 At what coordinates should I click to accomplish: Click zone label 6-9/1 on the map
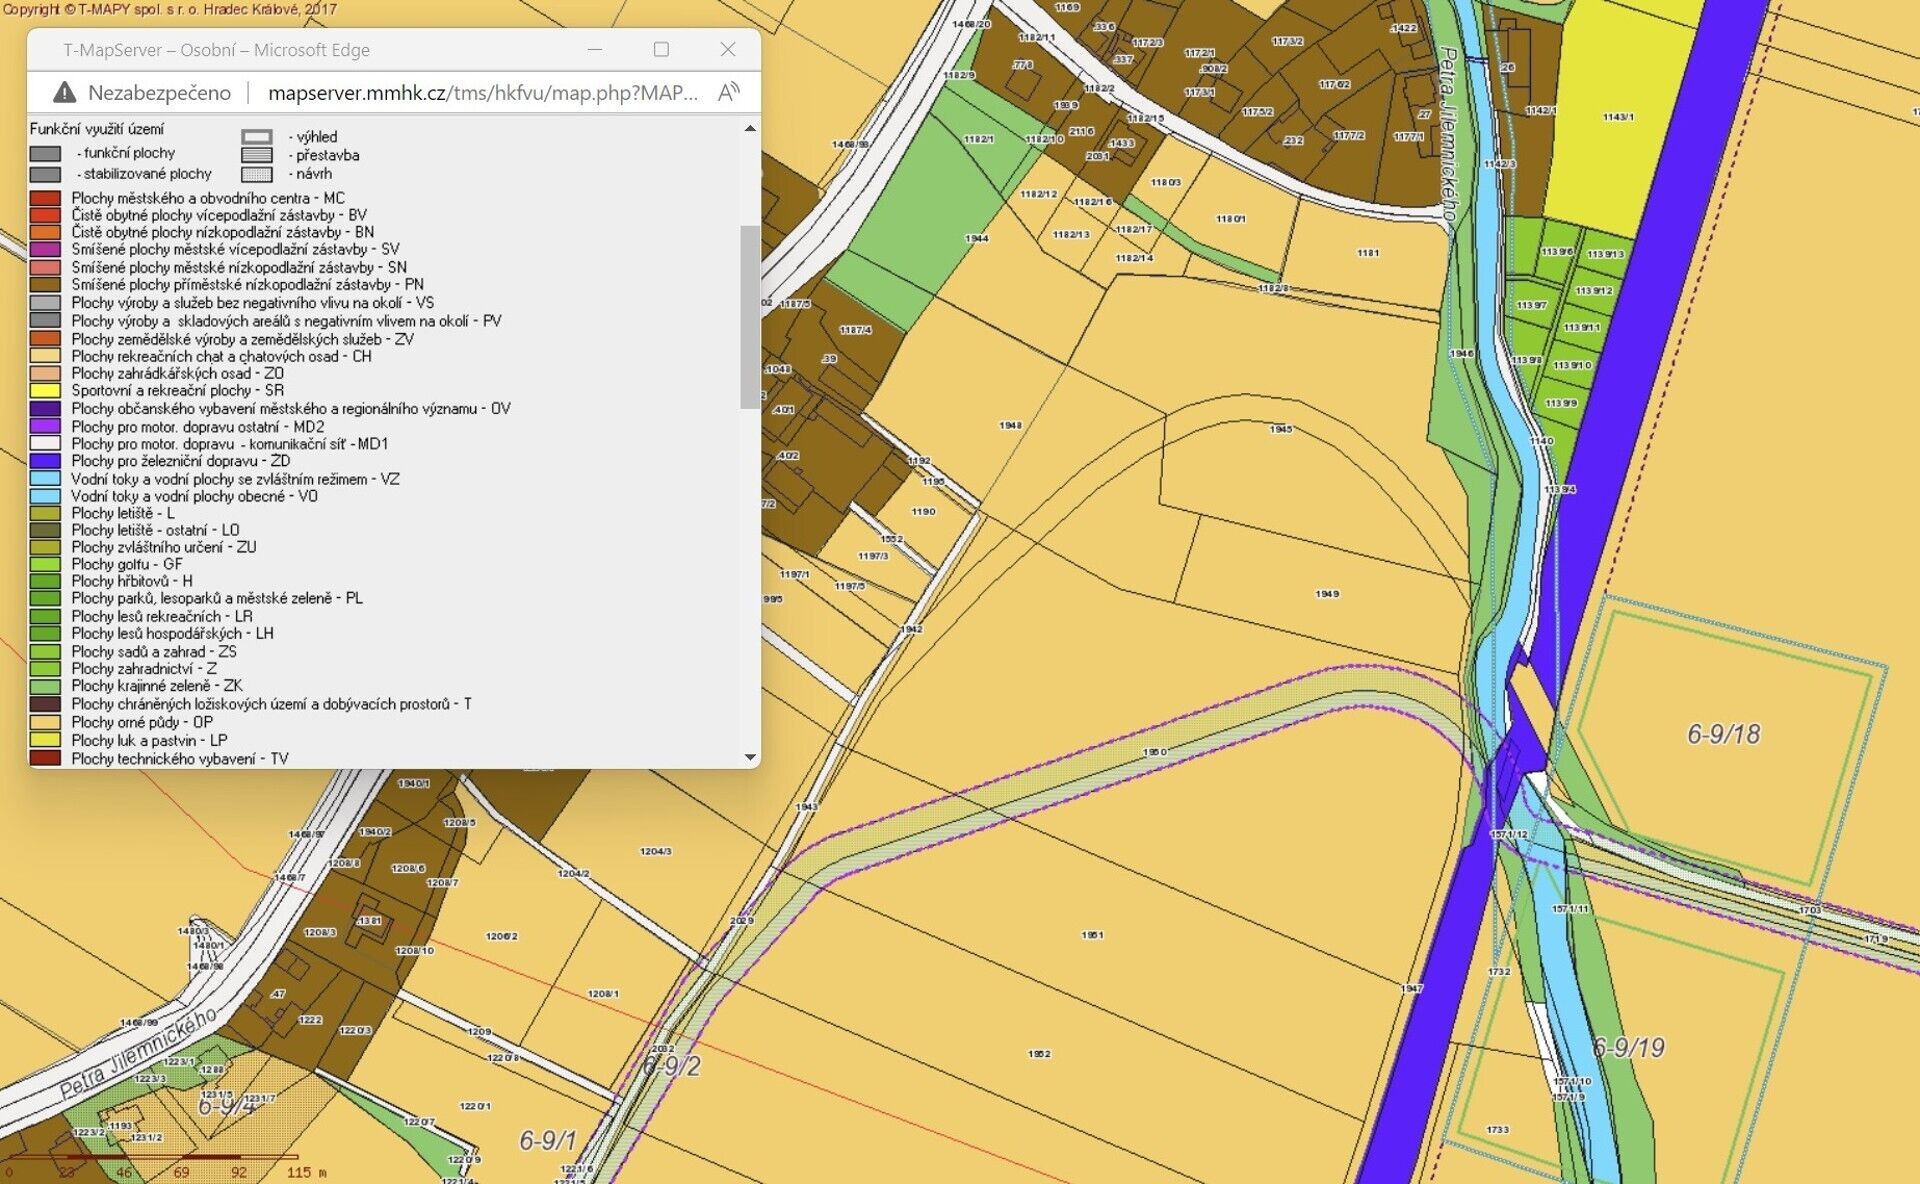pyautogui.click(x=548, y=1140)
